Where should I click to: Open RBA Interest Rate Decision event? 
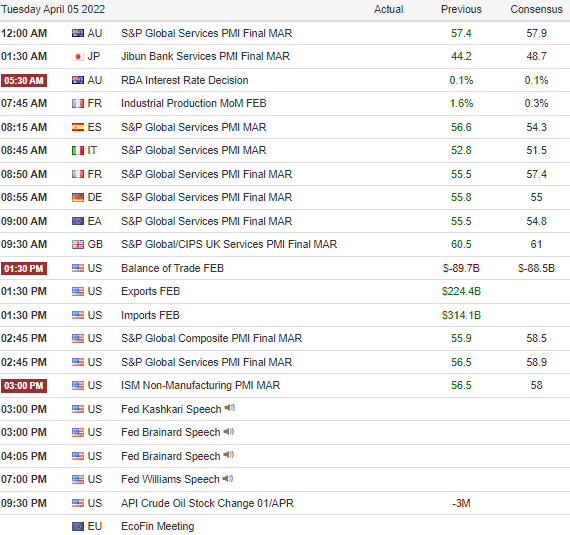tap(185, 80)
